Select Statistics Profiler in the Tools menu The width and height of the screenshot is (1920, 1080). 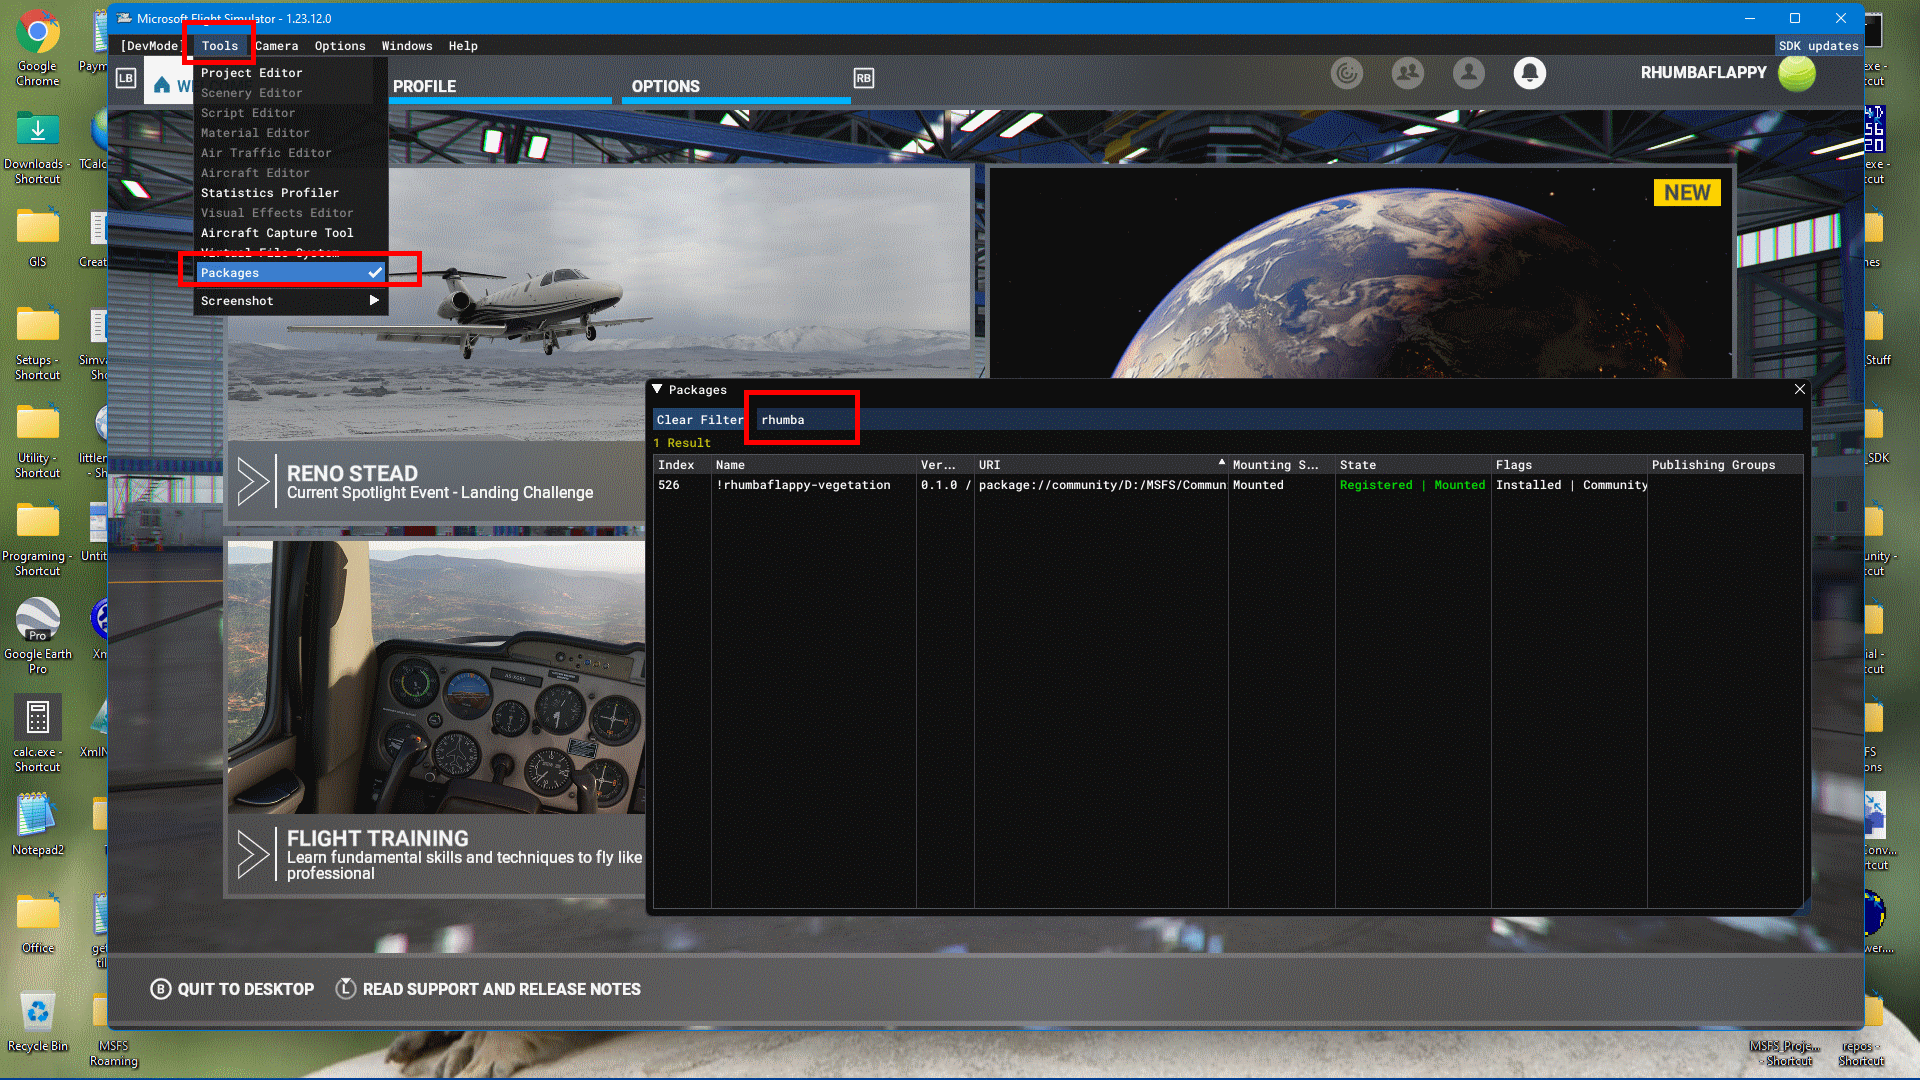[270, 193]
